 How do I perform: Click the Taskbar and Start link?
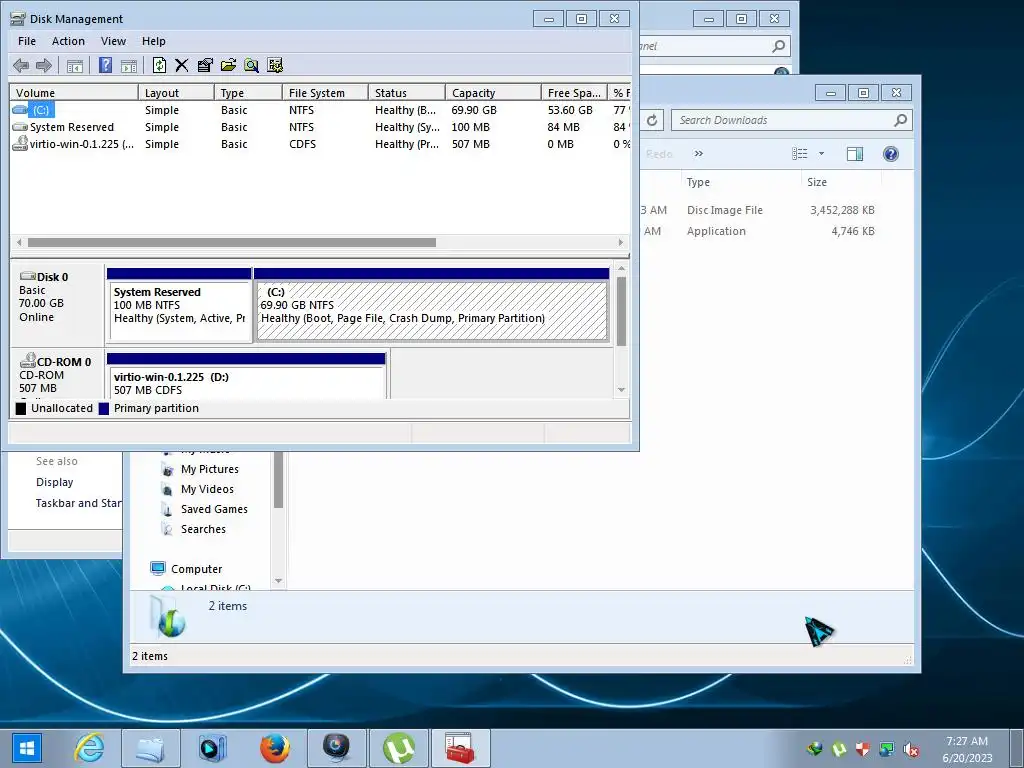(x=78, y=503)
